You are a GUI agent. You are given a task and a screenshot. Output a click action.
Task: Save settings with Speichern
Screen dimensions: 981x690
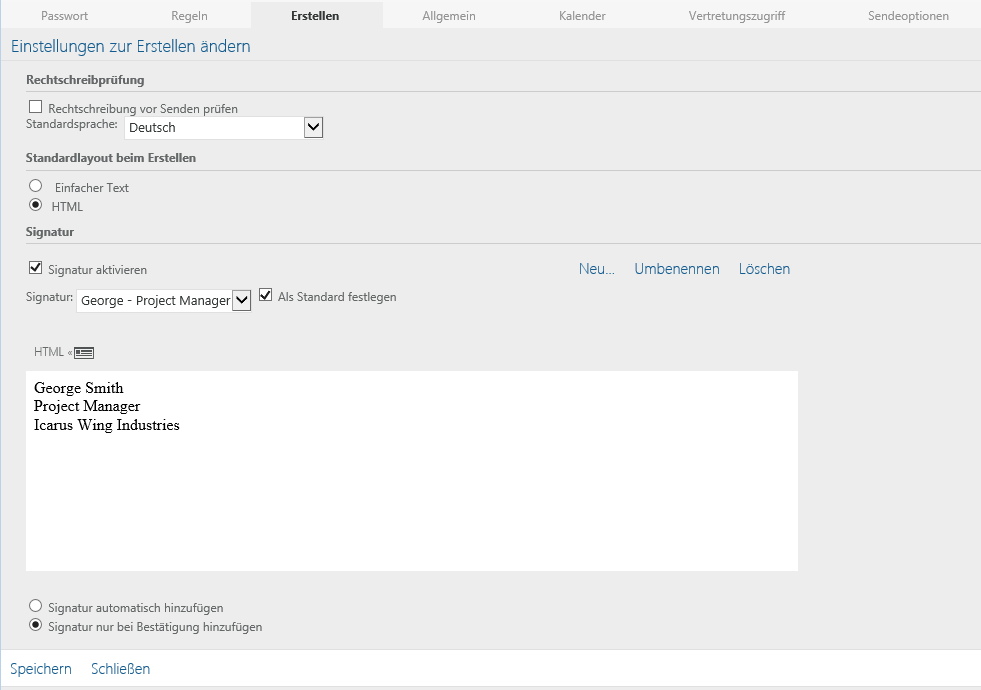41,669
